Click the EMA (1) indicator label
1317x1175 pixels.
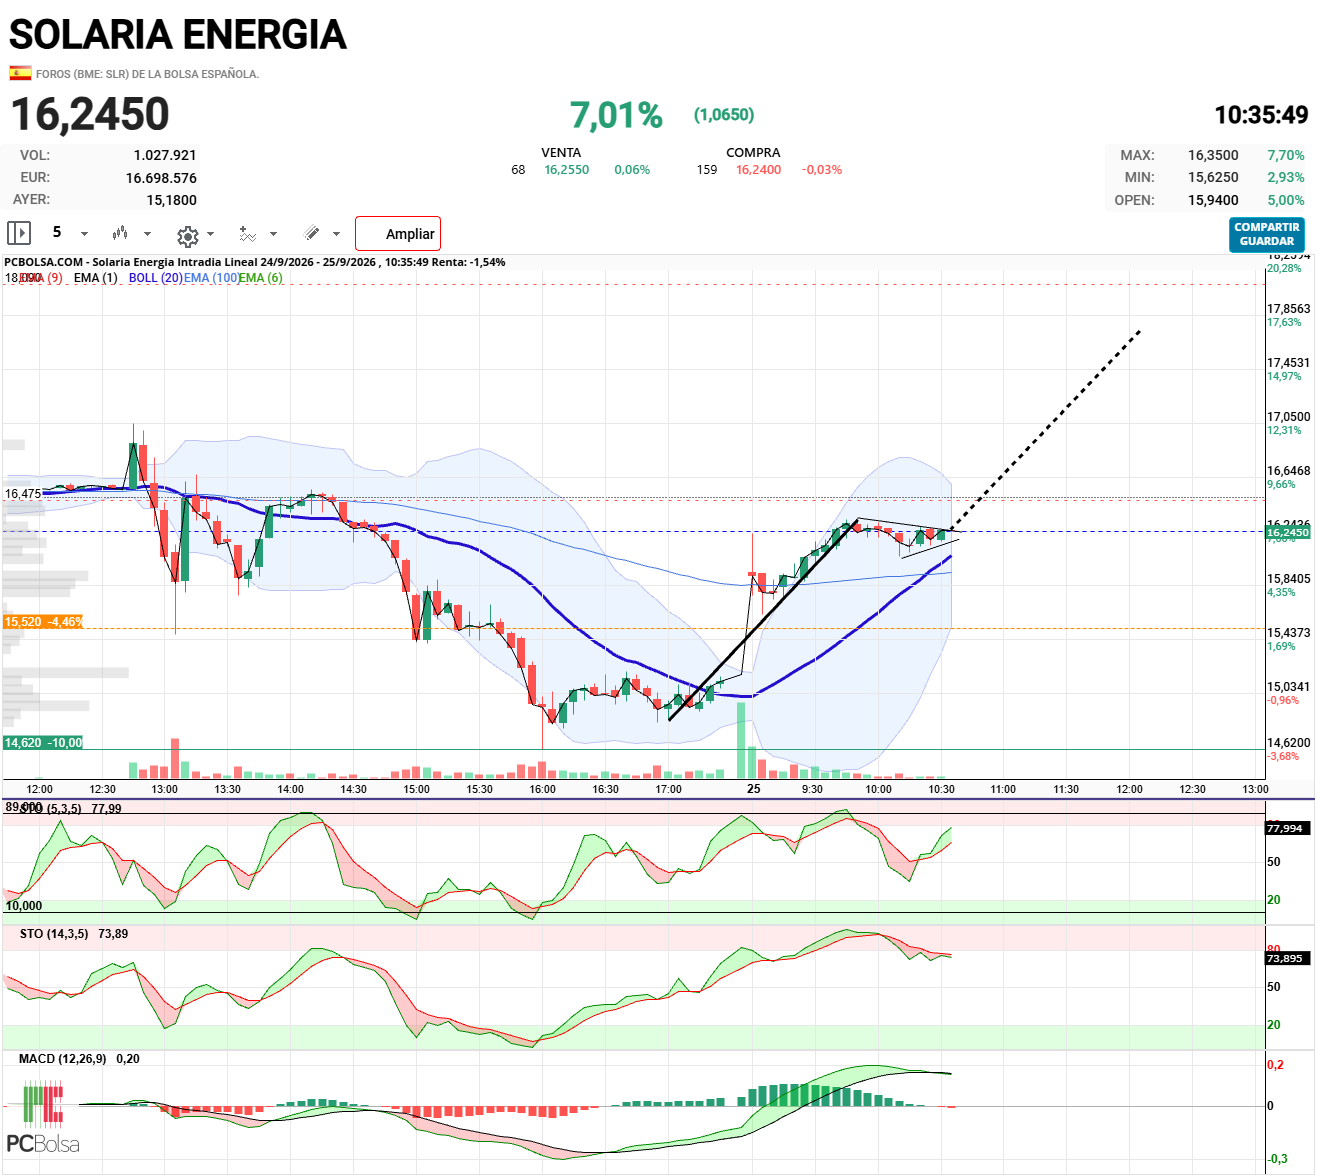(95, 278)
